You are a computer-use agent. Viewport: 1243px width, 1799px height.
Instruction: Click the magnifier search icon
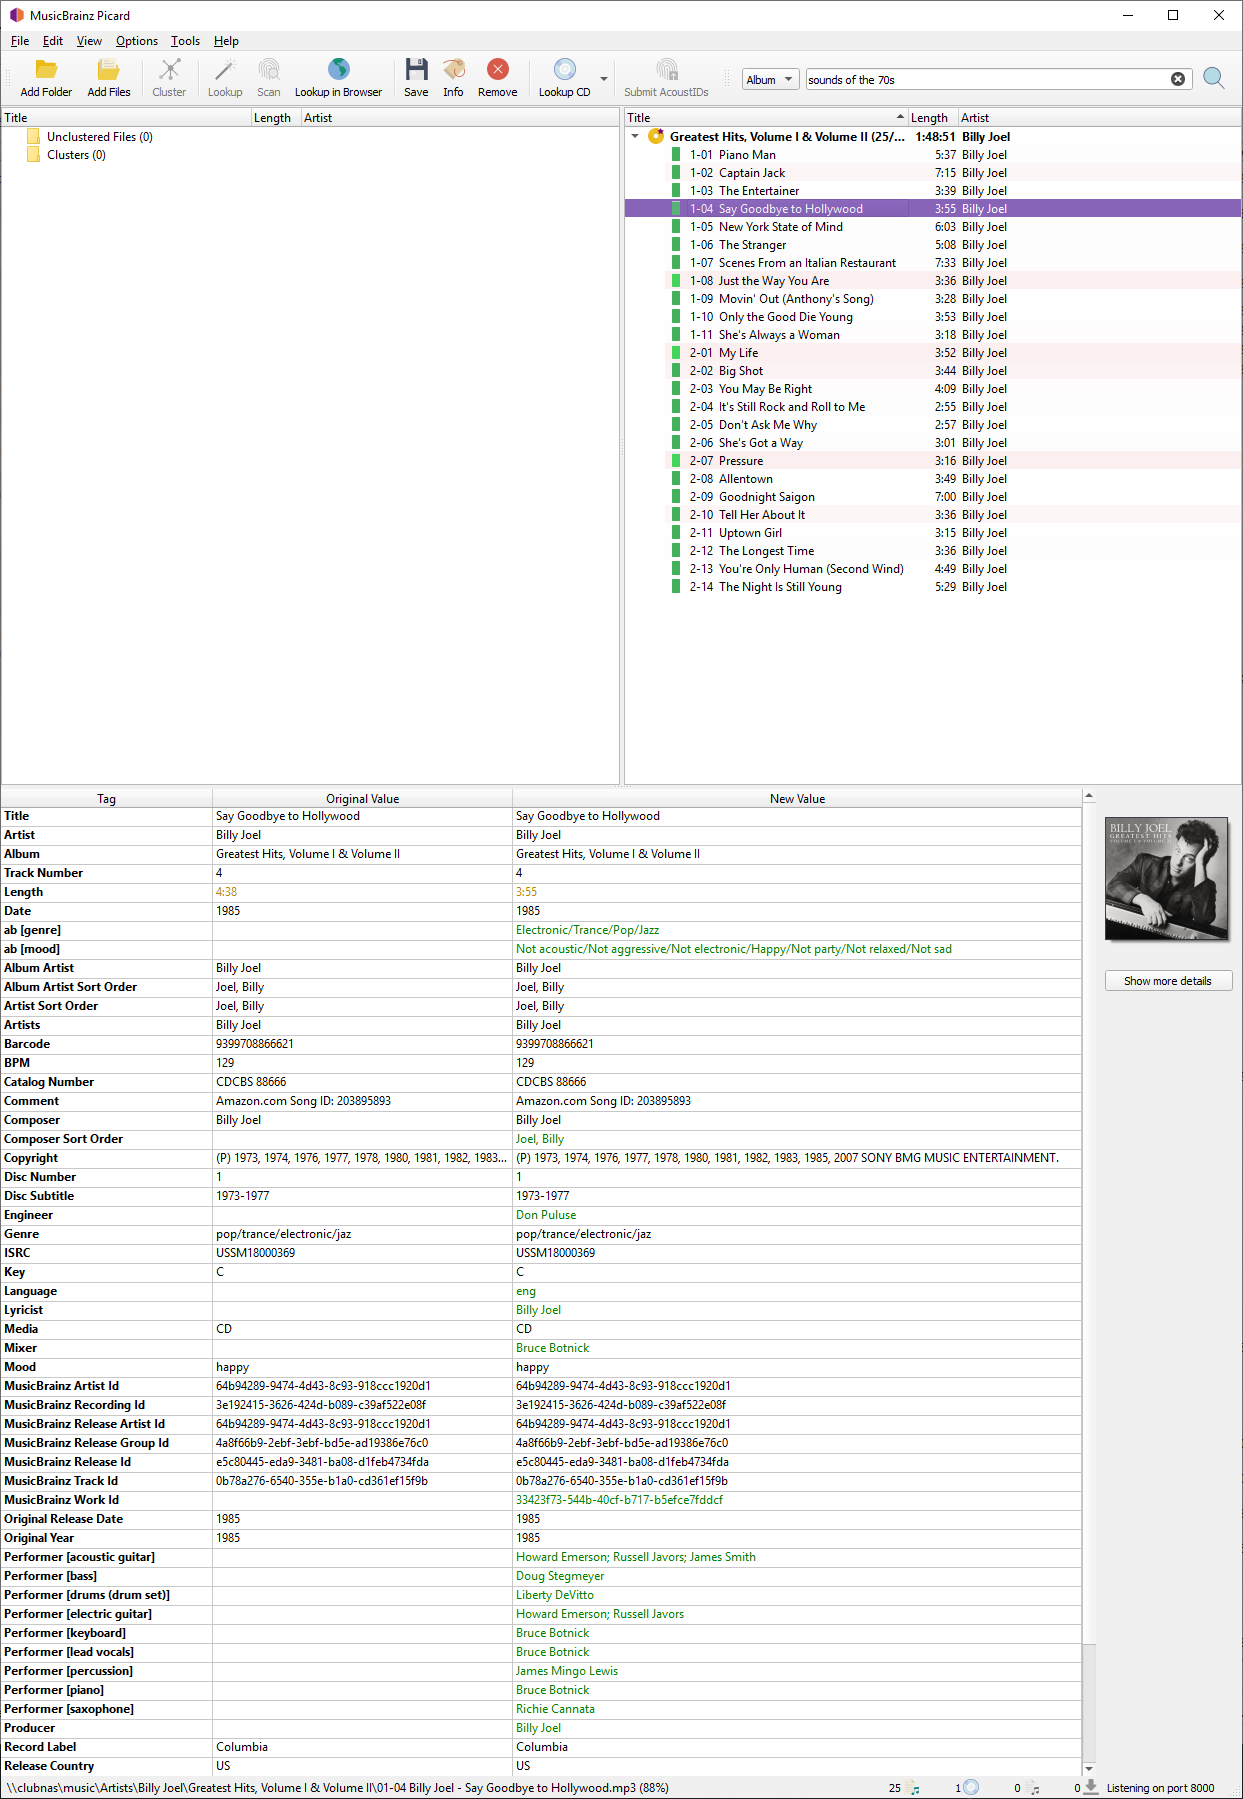pos(1214,78)
